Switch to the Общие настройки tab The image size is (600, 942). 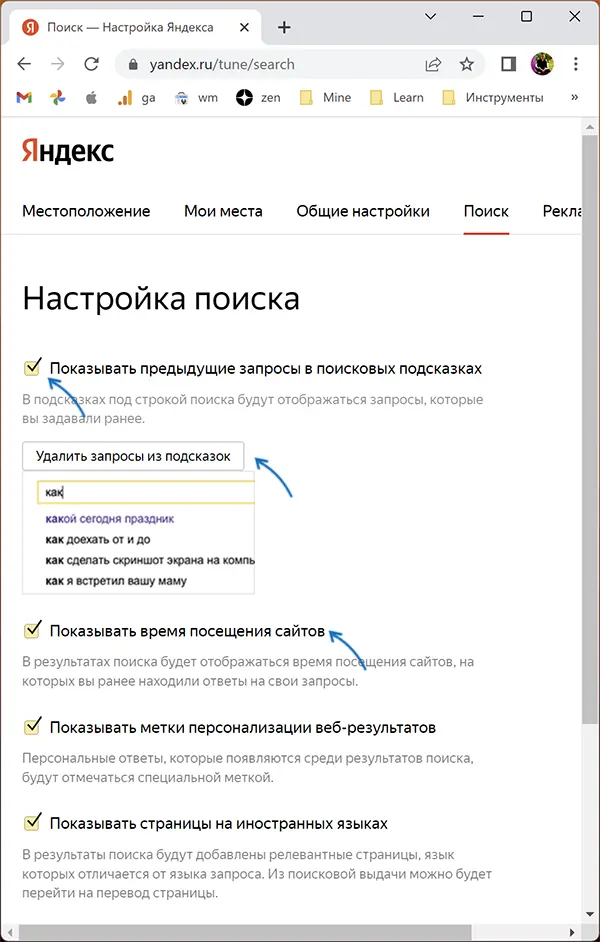point(363,211)
